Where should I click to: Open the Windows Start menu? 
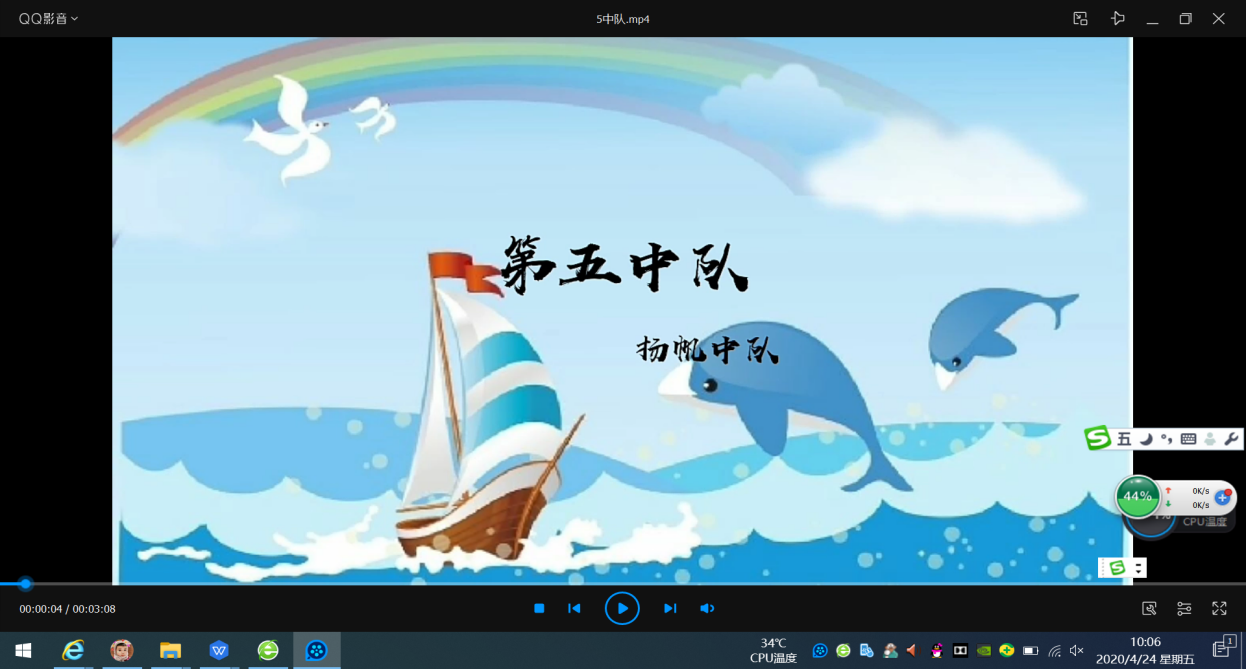[23, 651]
